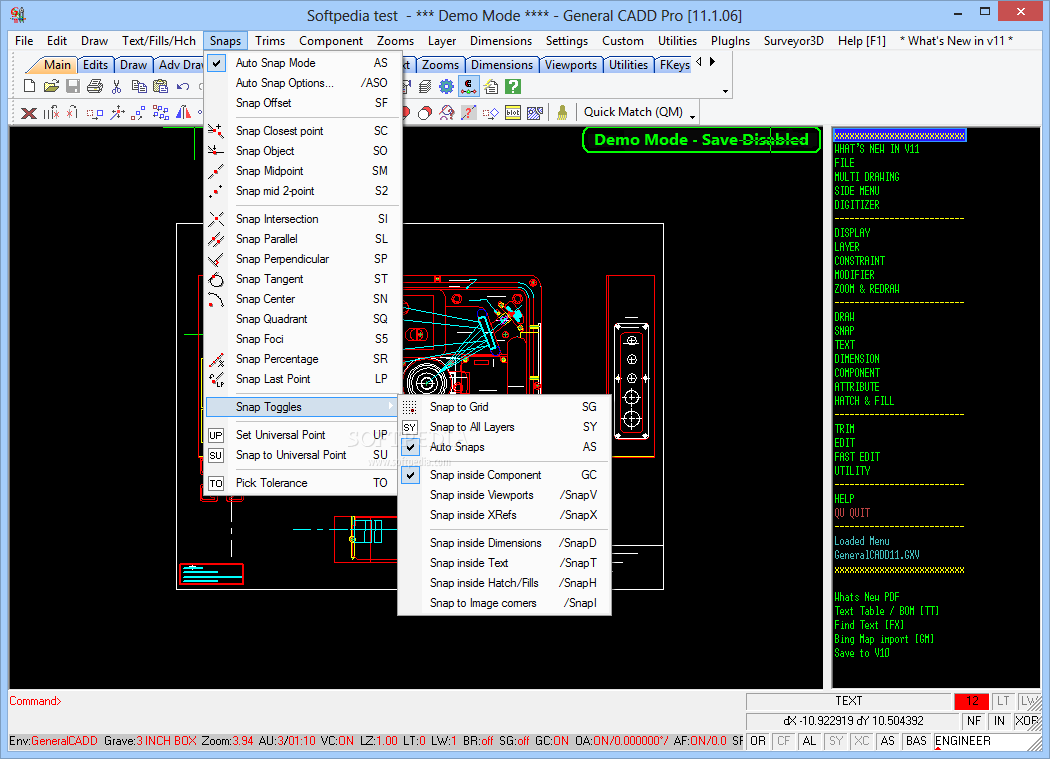Click the Copy icon

tap(139, 86)
